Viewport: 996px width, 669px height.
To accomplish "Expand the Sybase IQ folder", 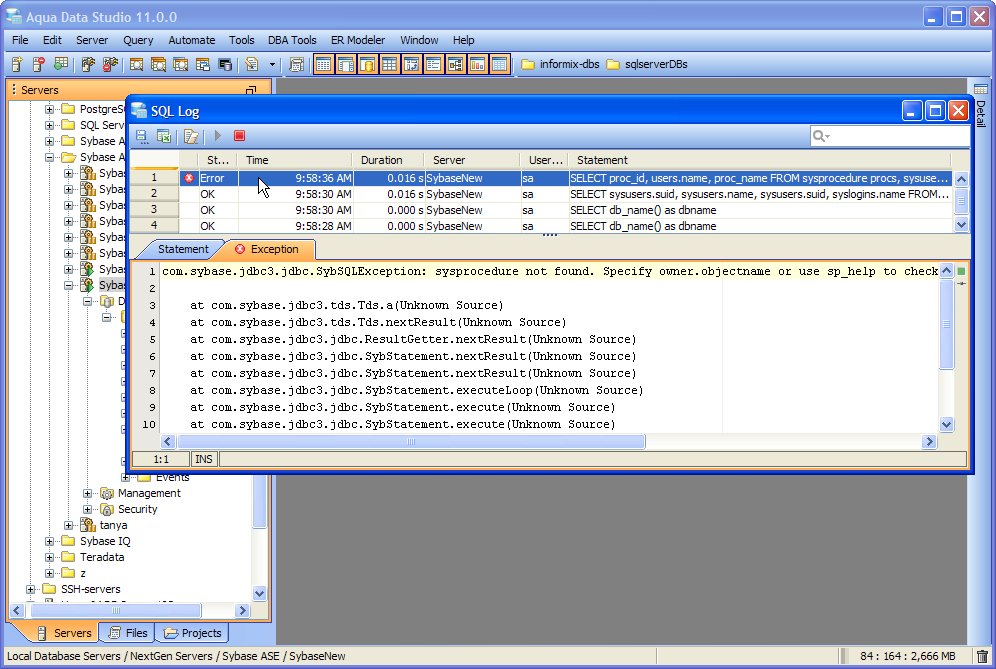I will pos(50,541).
